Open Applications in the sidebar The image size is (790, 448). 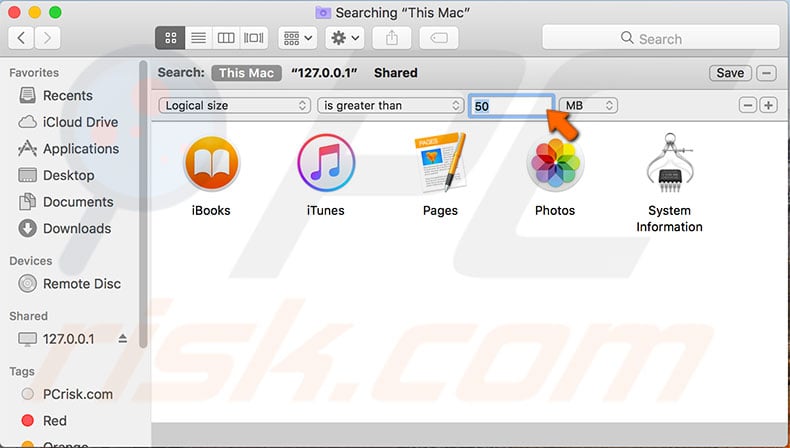click(x=69, y=149)
